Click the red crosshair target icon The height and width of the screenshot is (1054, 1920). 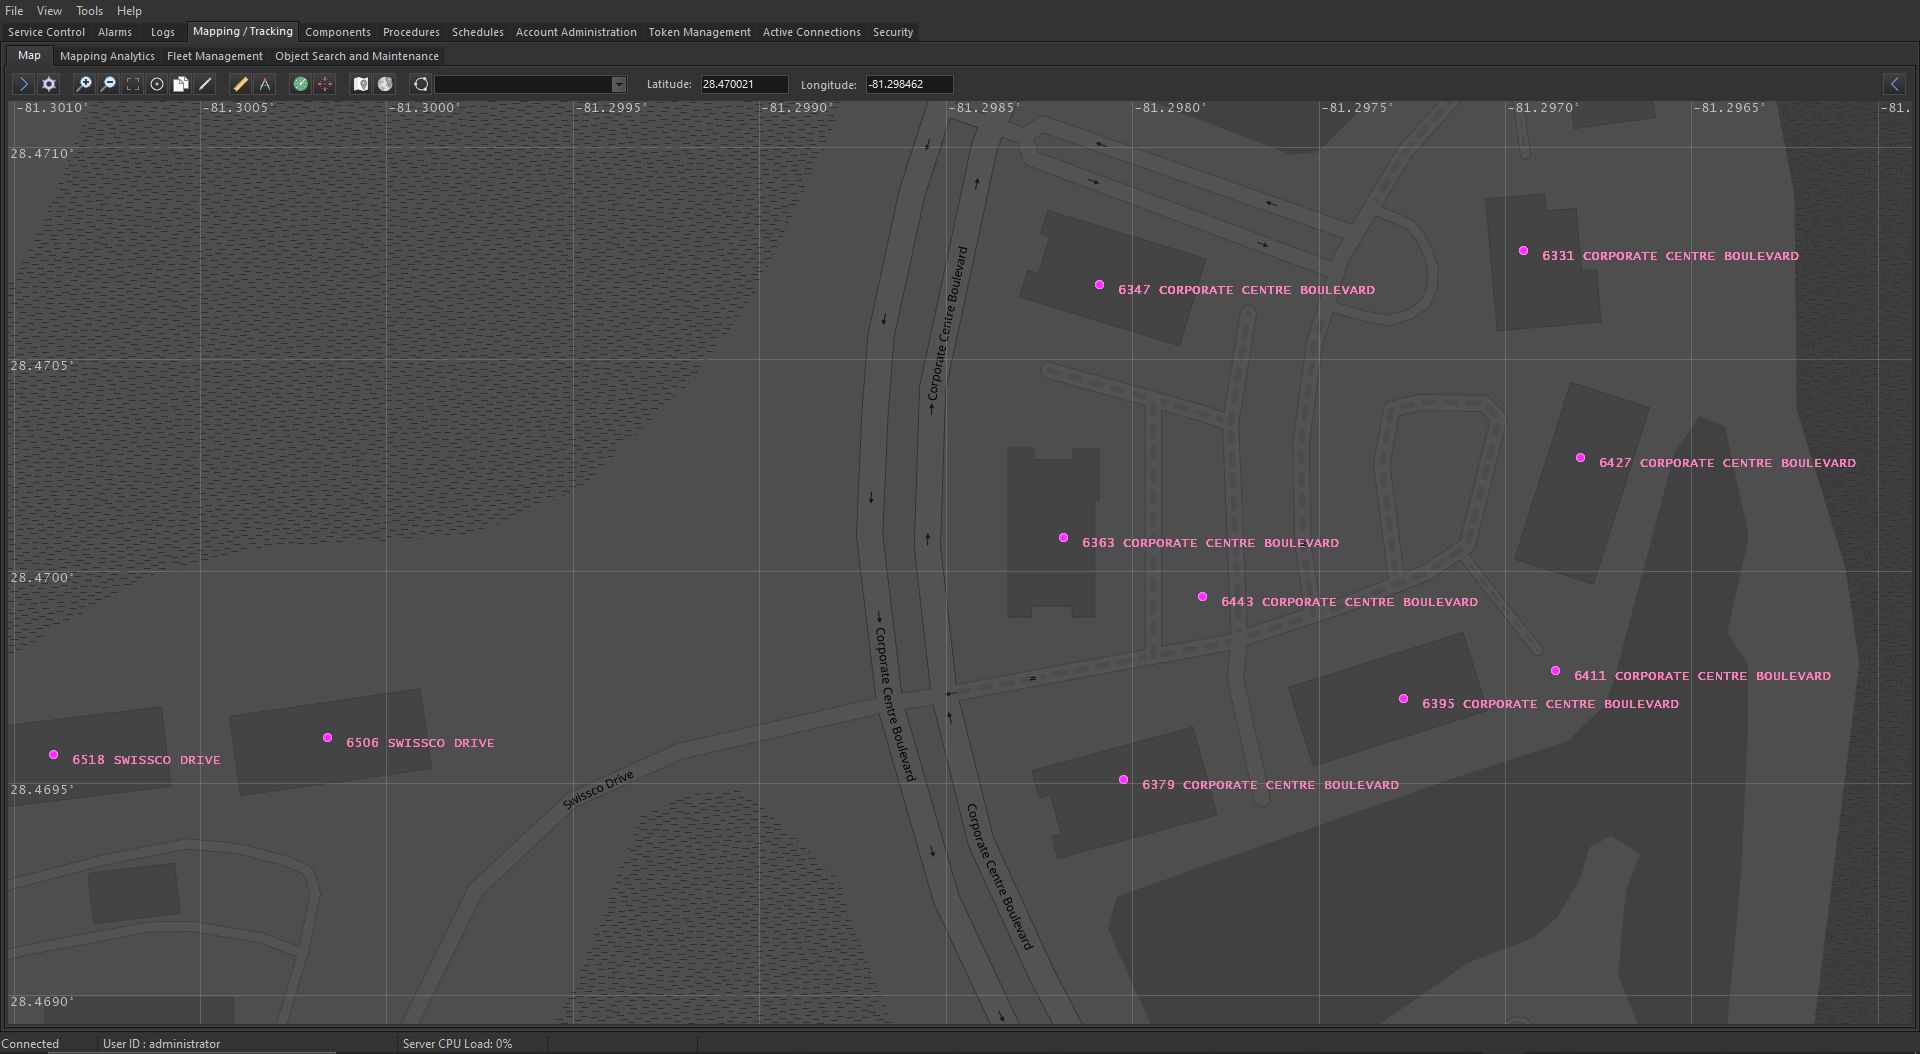pyautogui.click(x=325, y=84)
